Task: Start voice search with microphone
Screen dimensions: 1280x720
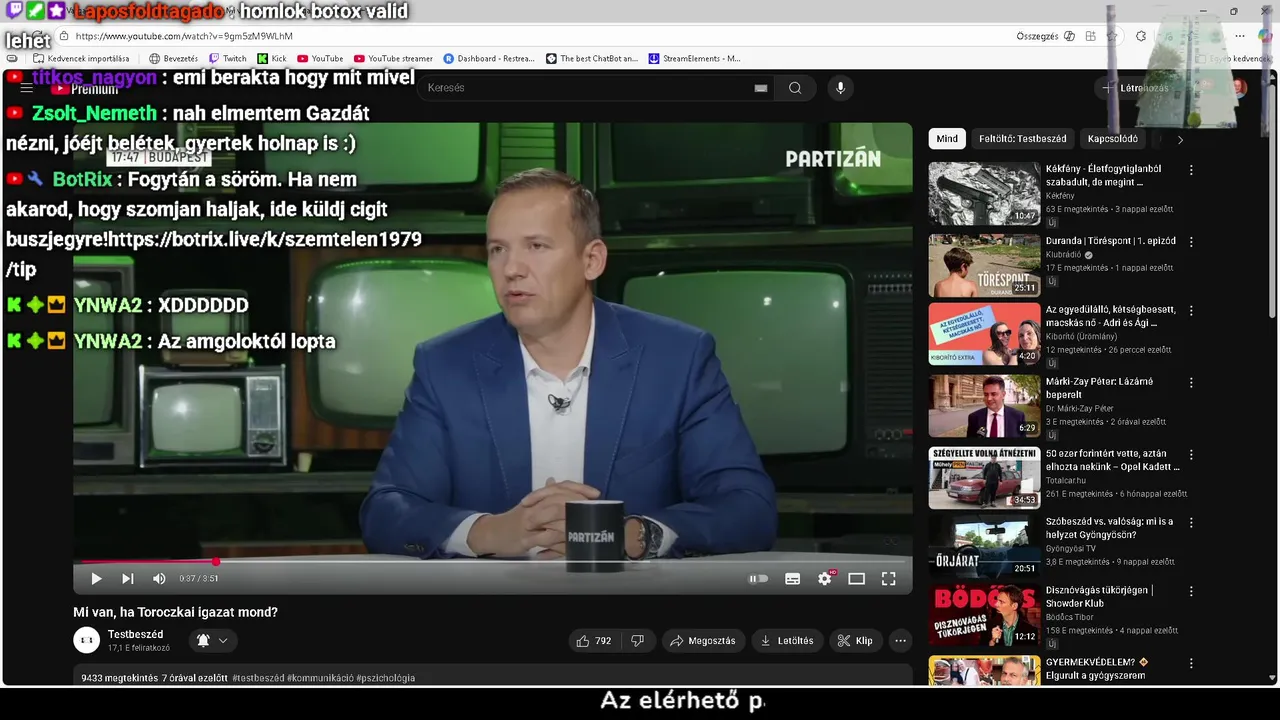Action: pyautogui.click(x=840, y=88)
